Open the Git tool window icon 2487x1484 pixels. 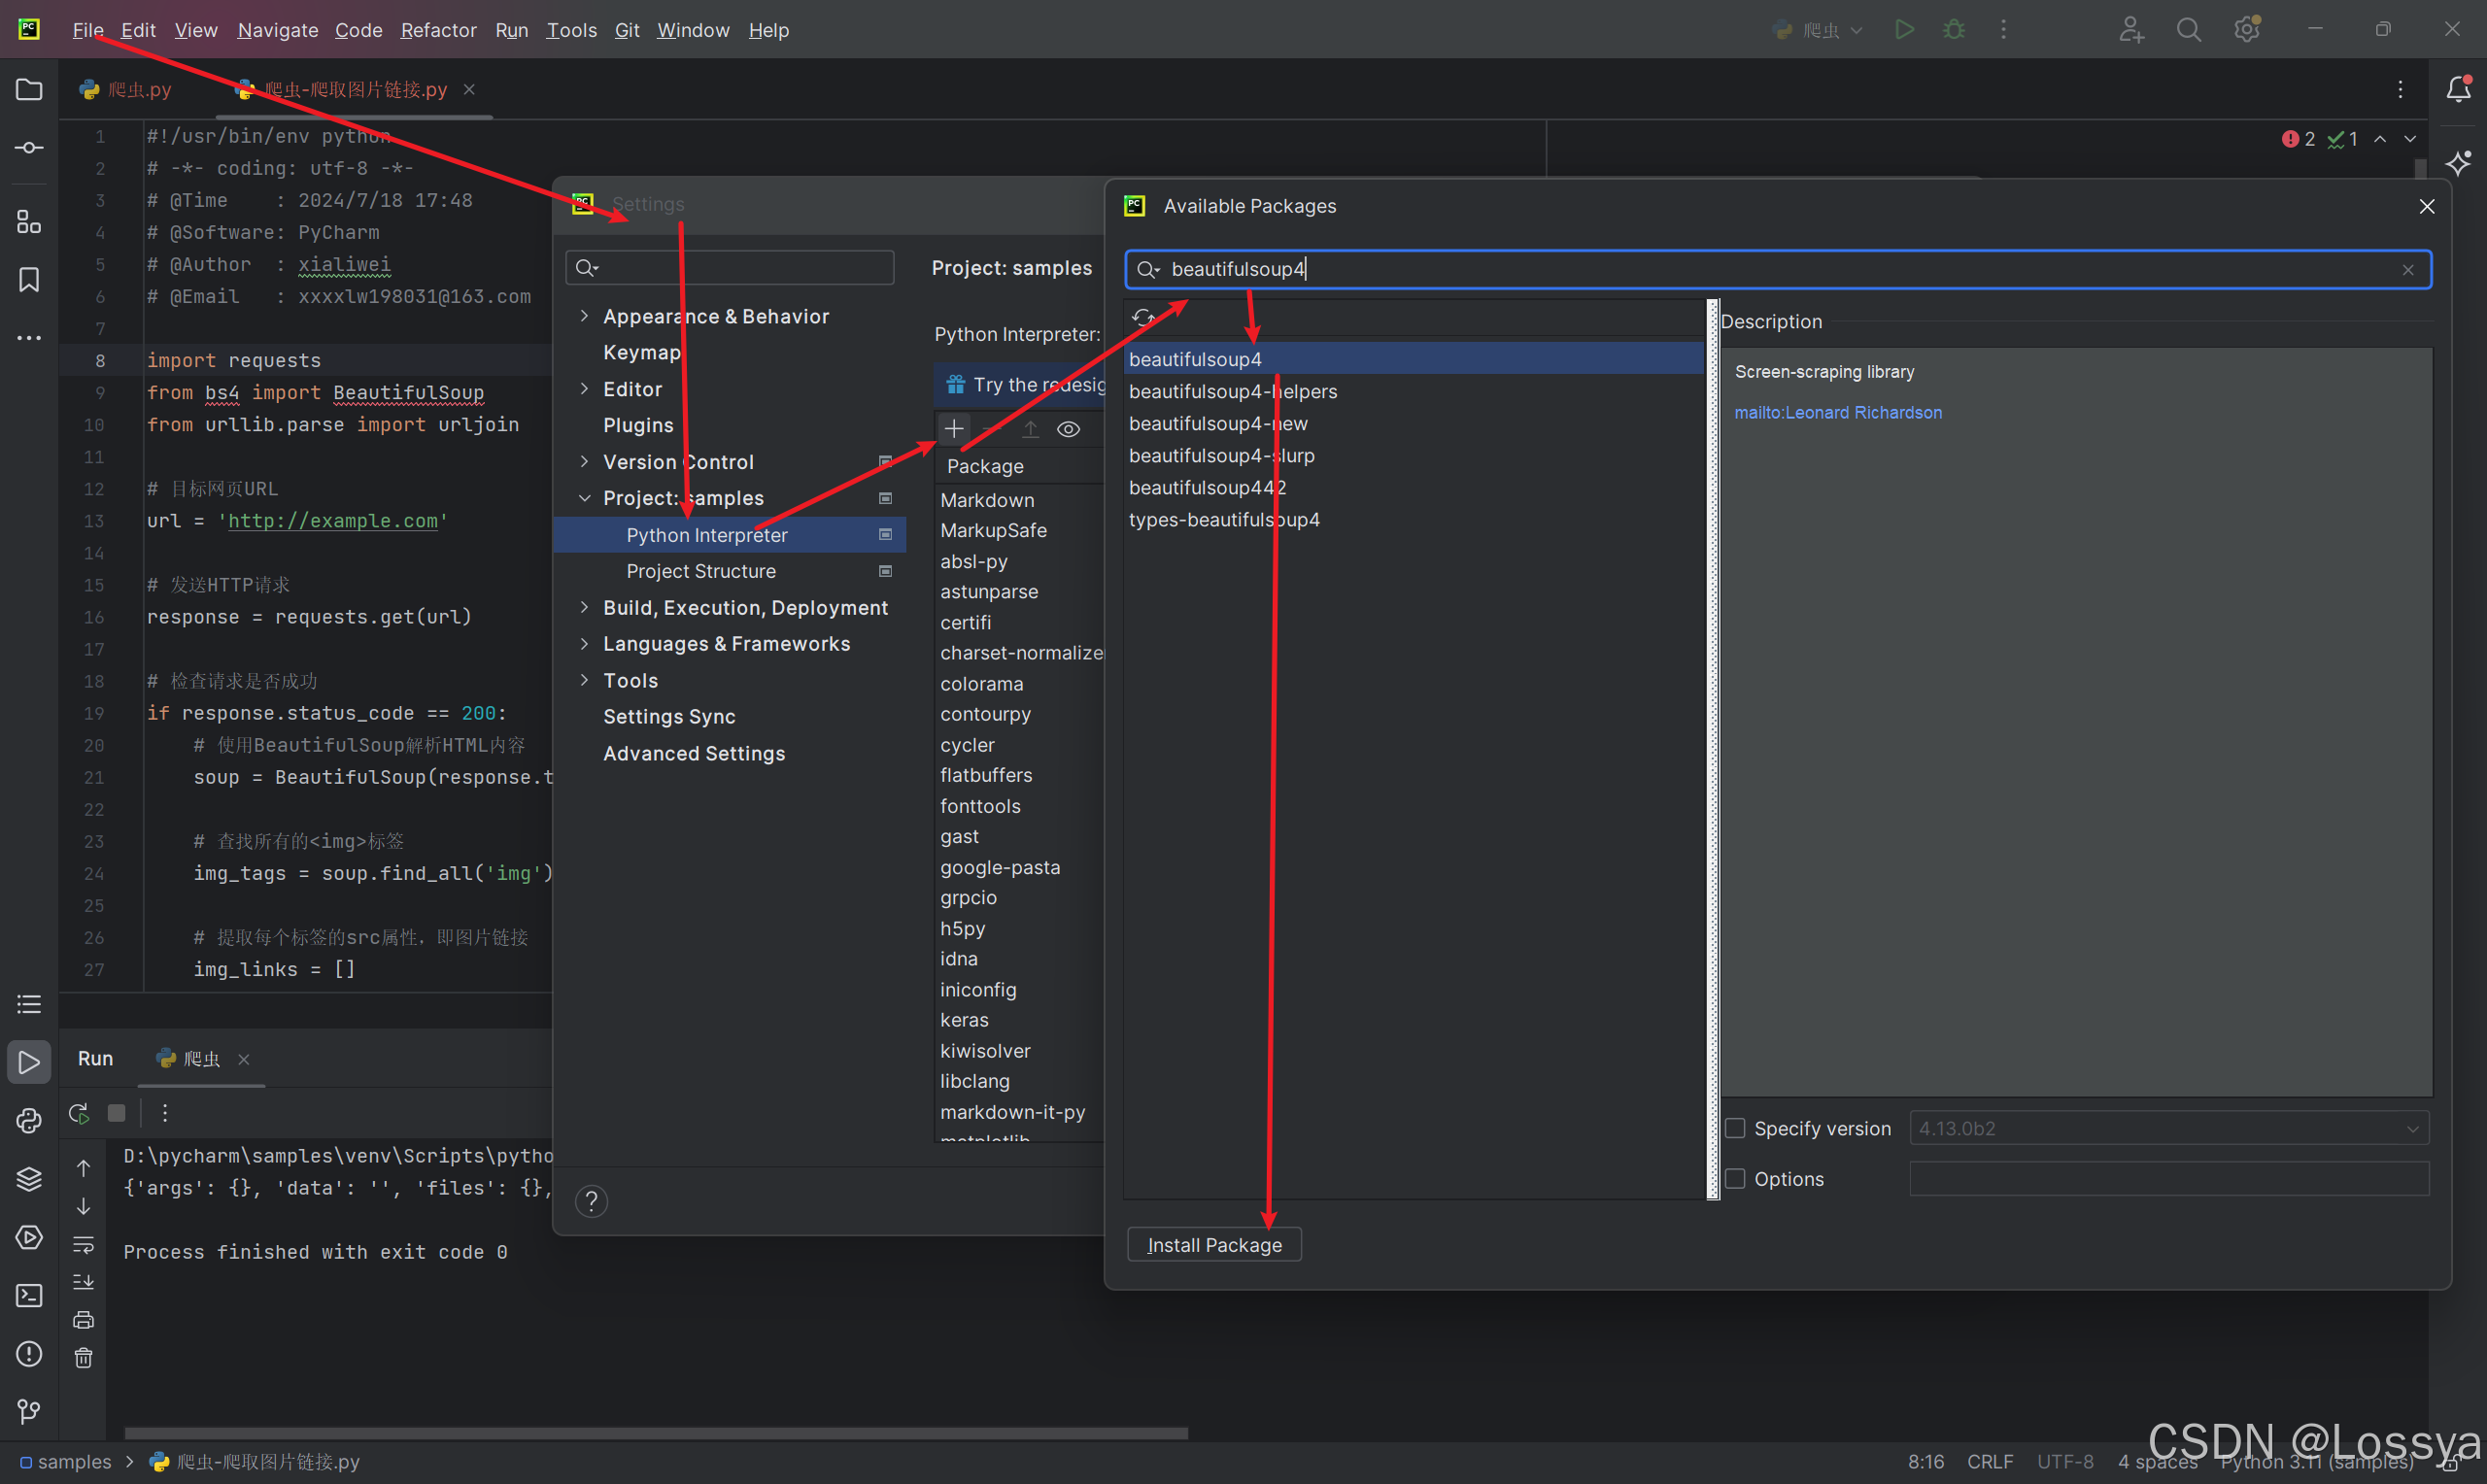29,1412
